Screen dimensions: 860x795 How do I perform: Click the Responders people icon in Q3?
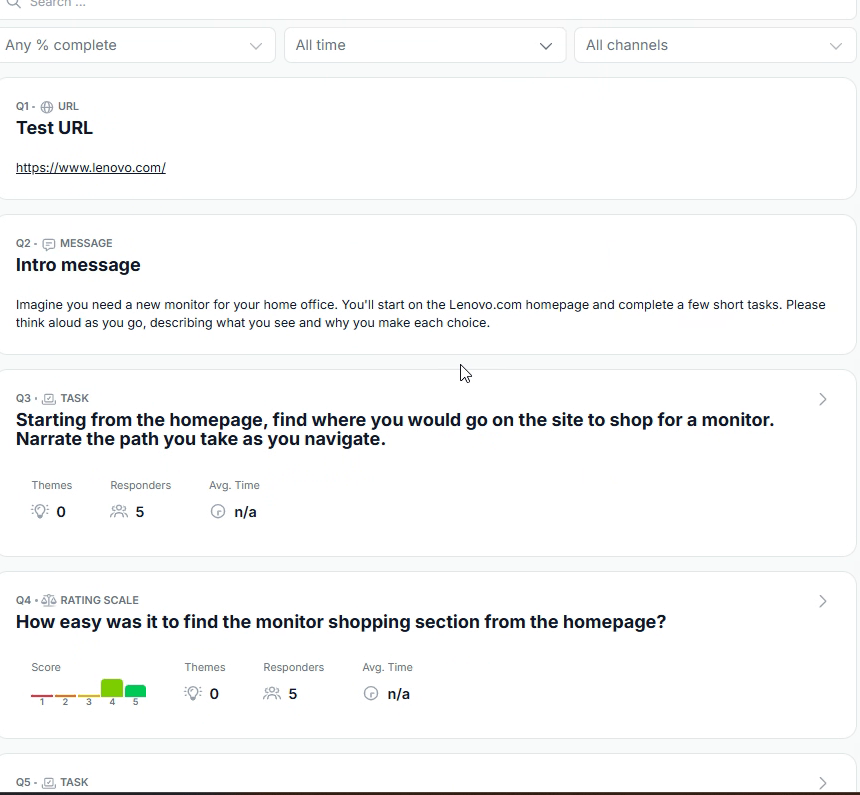pos(119,512)
